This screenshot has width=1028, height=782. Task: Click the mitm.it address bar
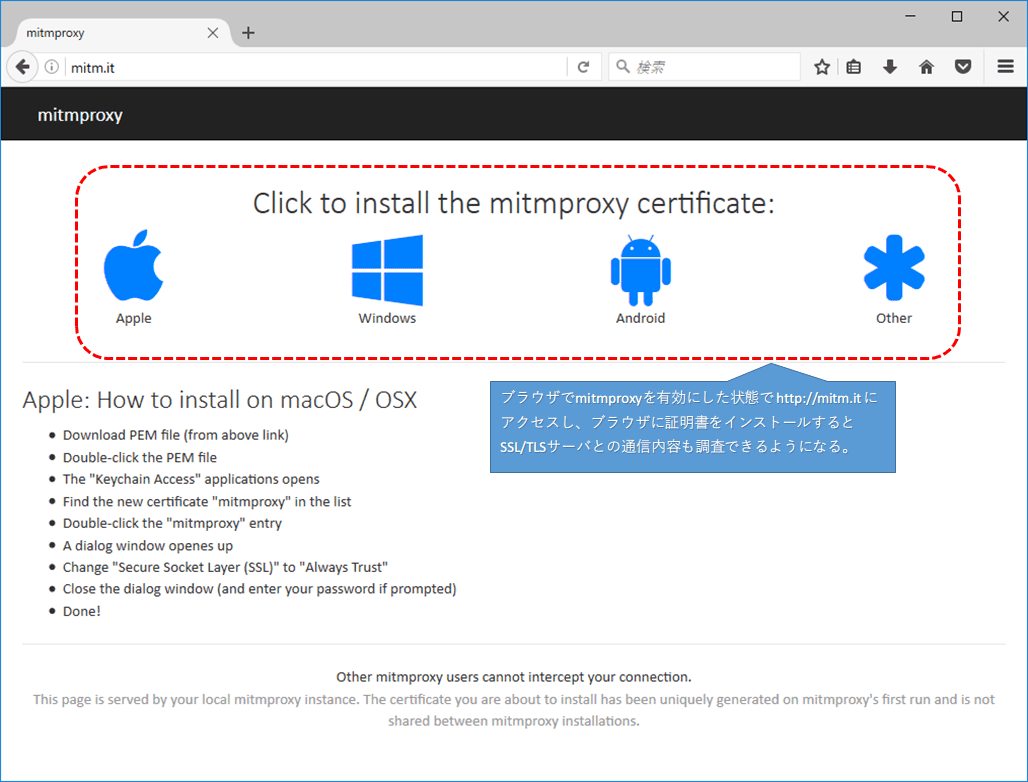pyautogui.click(x=318, y=67)
